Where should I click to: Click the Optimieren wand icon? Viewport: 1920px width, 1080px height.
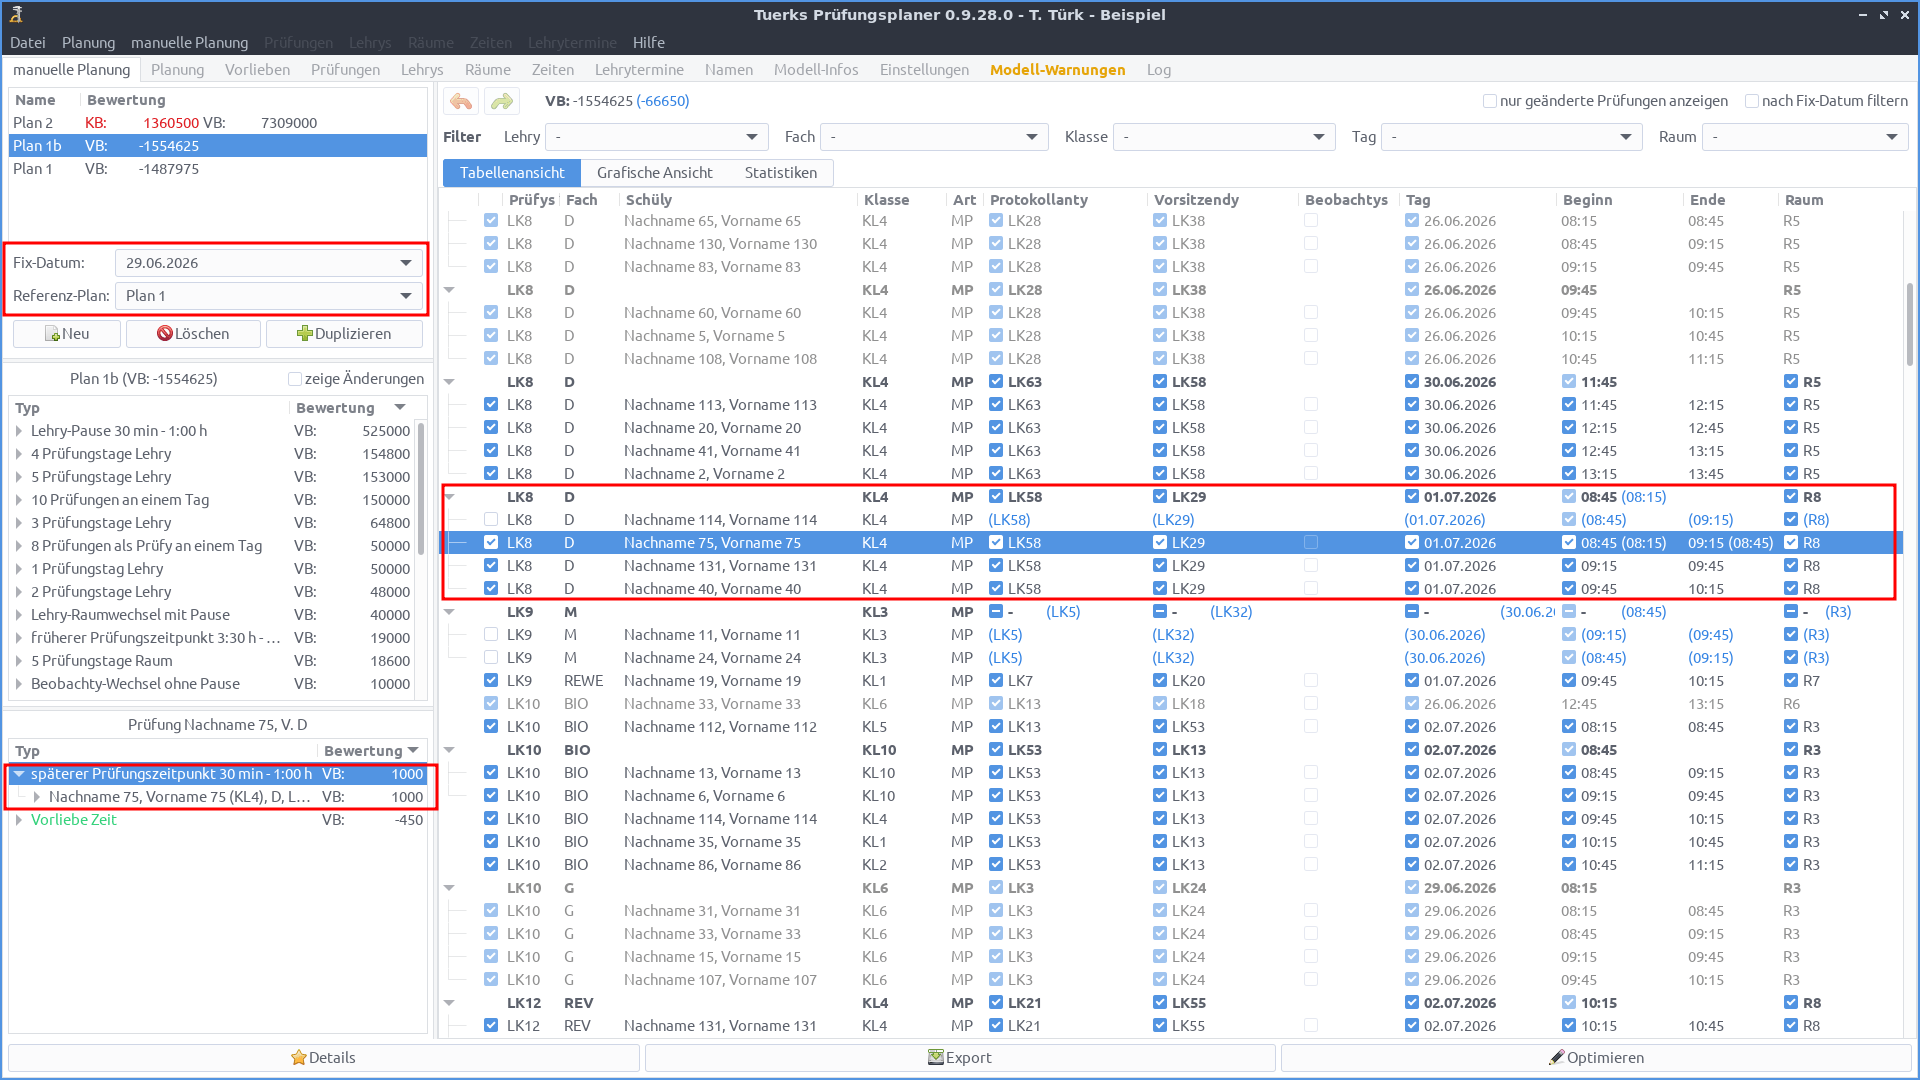[1557, 1057]
